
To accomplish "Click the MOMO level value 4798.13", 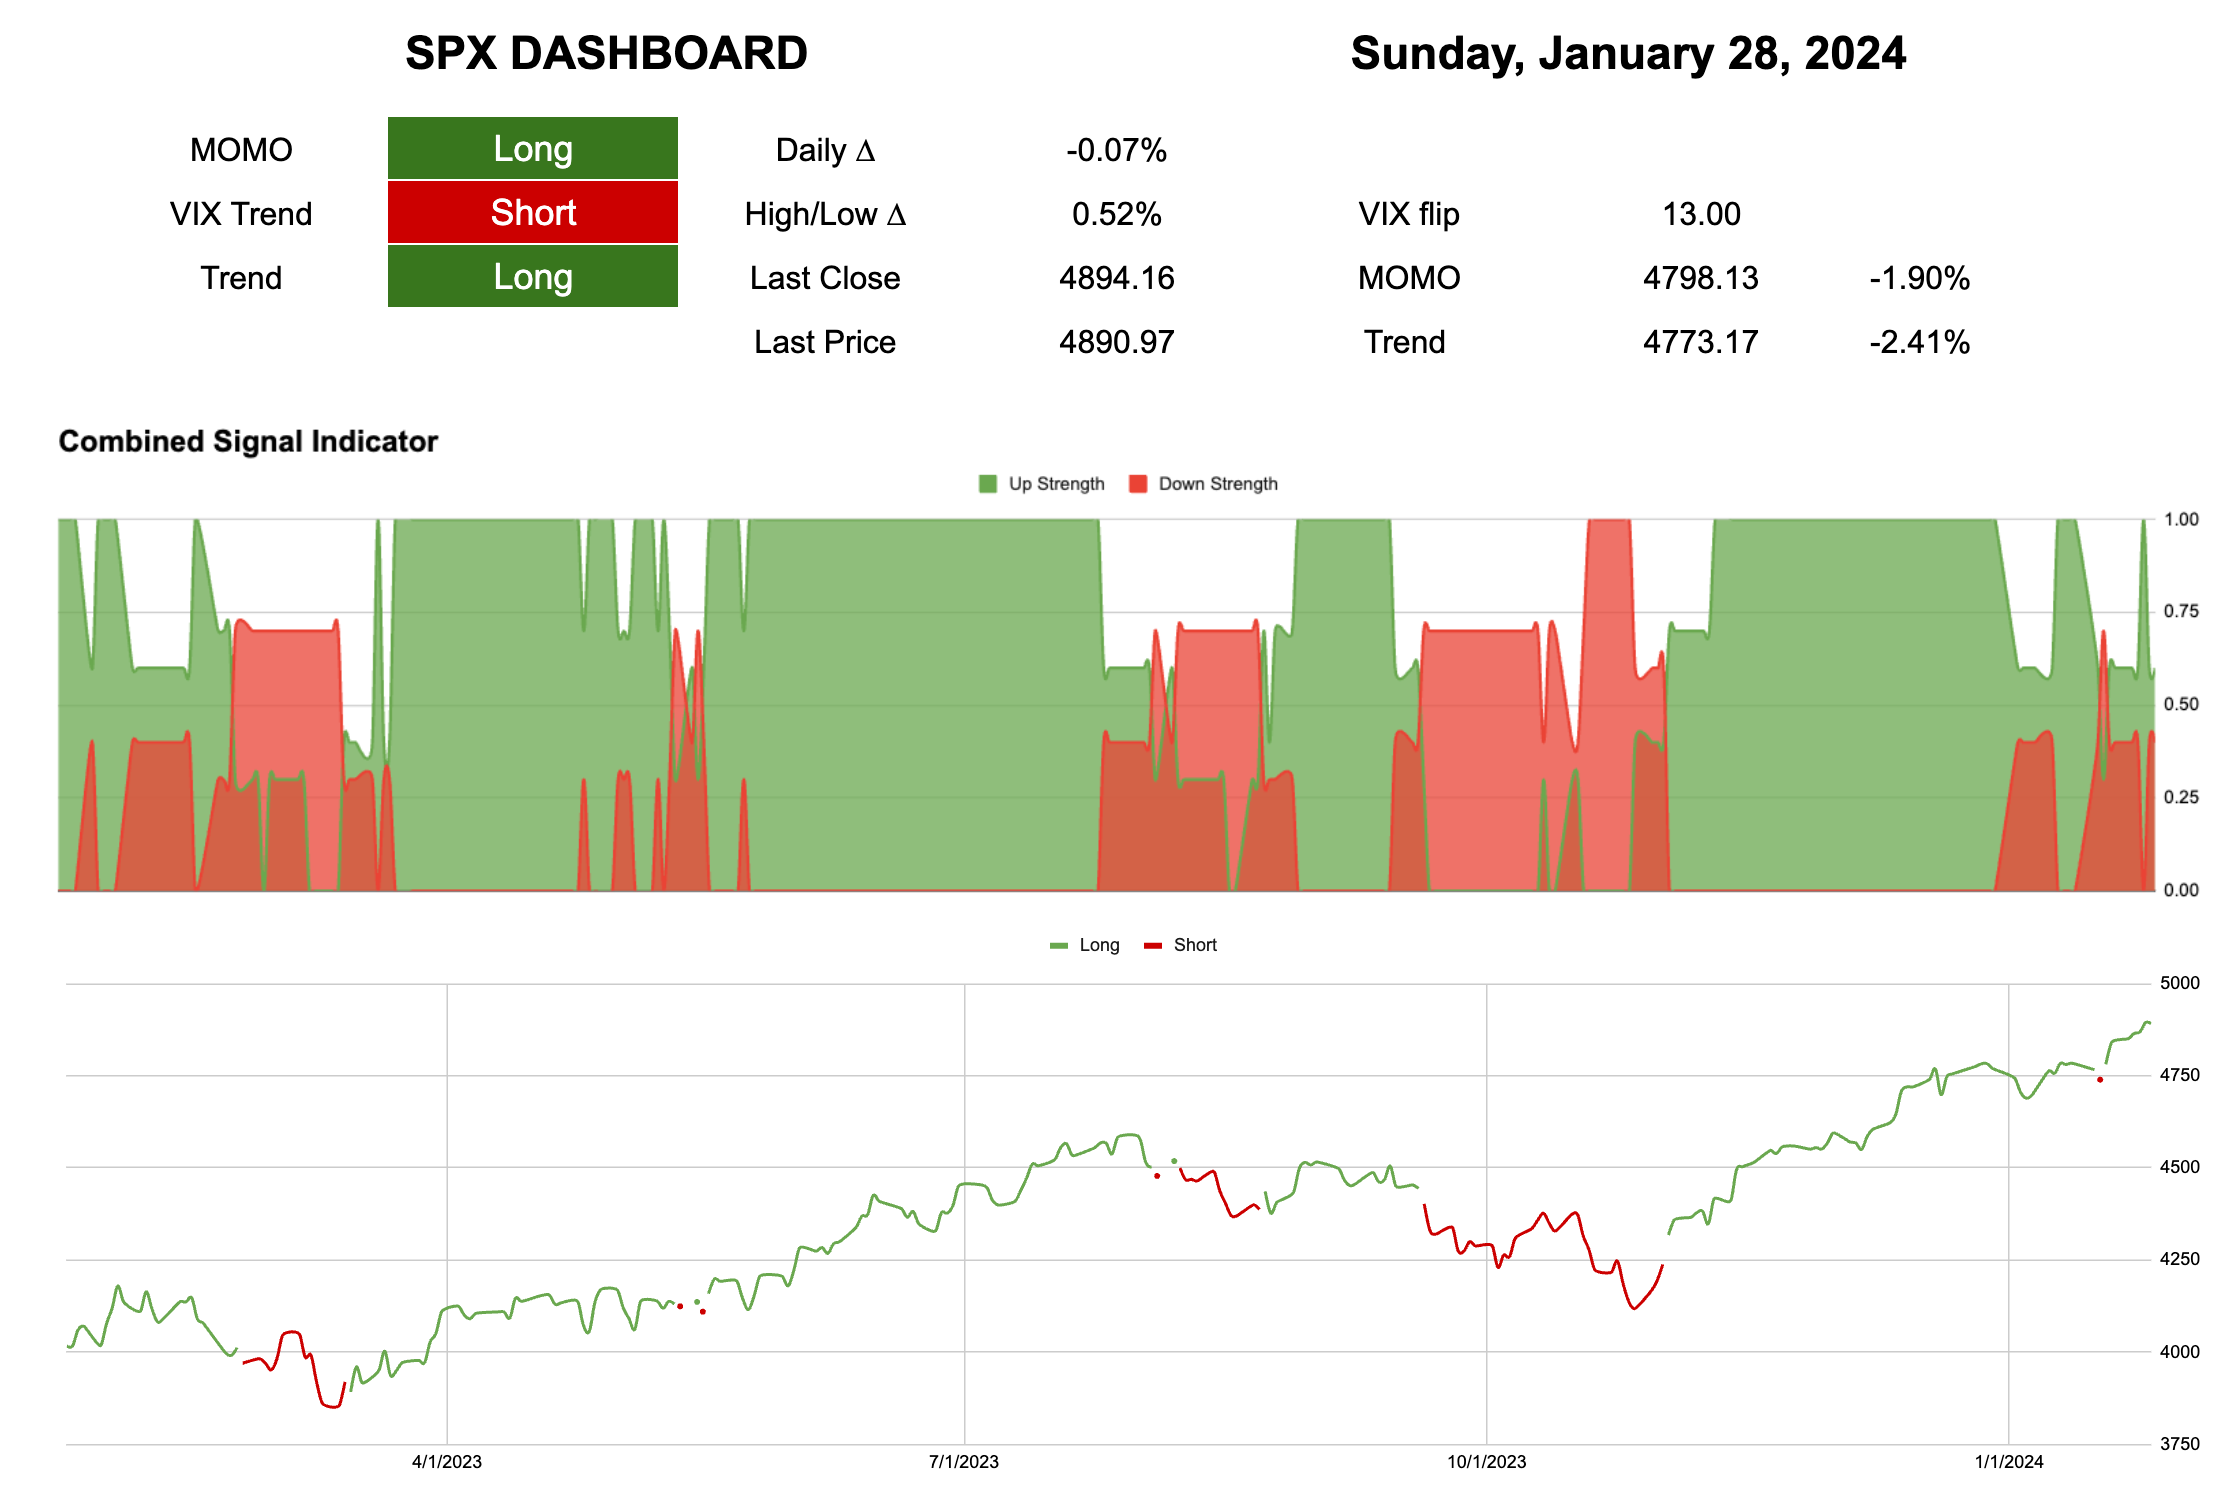I will (x=1700, y=278).
